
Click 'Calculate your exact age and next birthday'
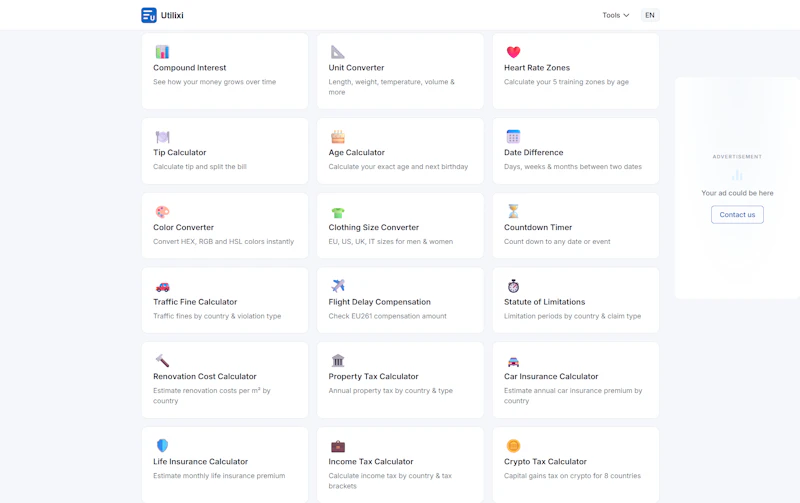398,166
